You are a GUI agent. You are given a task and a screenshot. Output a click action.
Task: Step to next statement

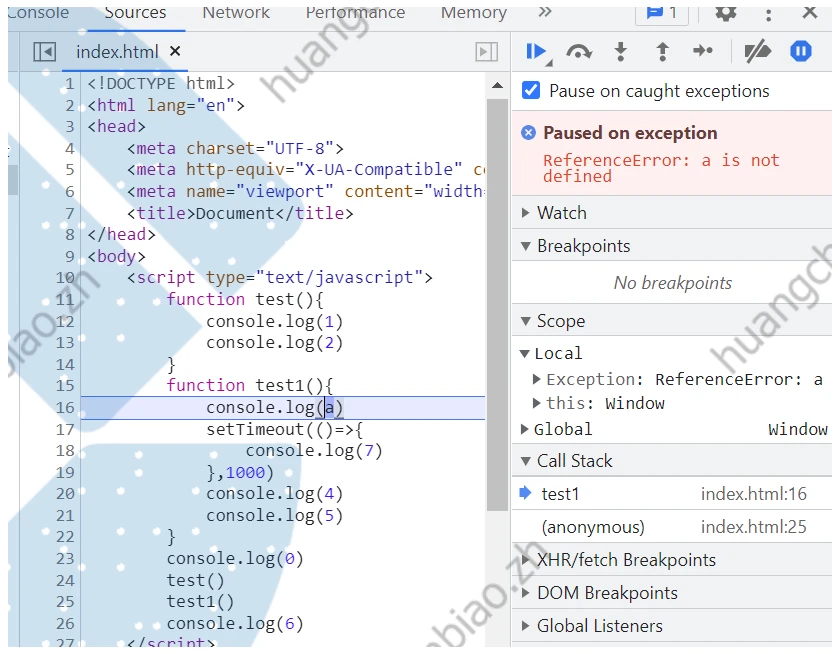coord(703,51)
